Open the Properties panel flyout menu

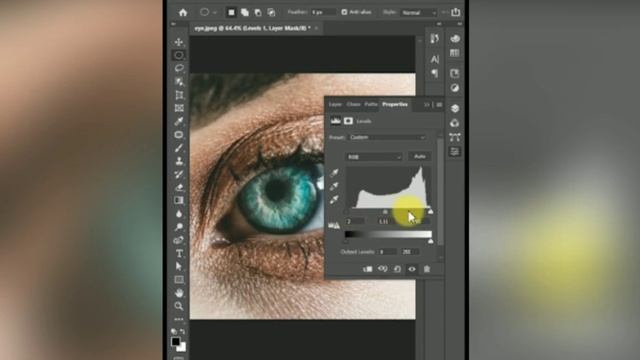tap(439, 105)
